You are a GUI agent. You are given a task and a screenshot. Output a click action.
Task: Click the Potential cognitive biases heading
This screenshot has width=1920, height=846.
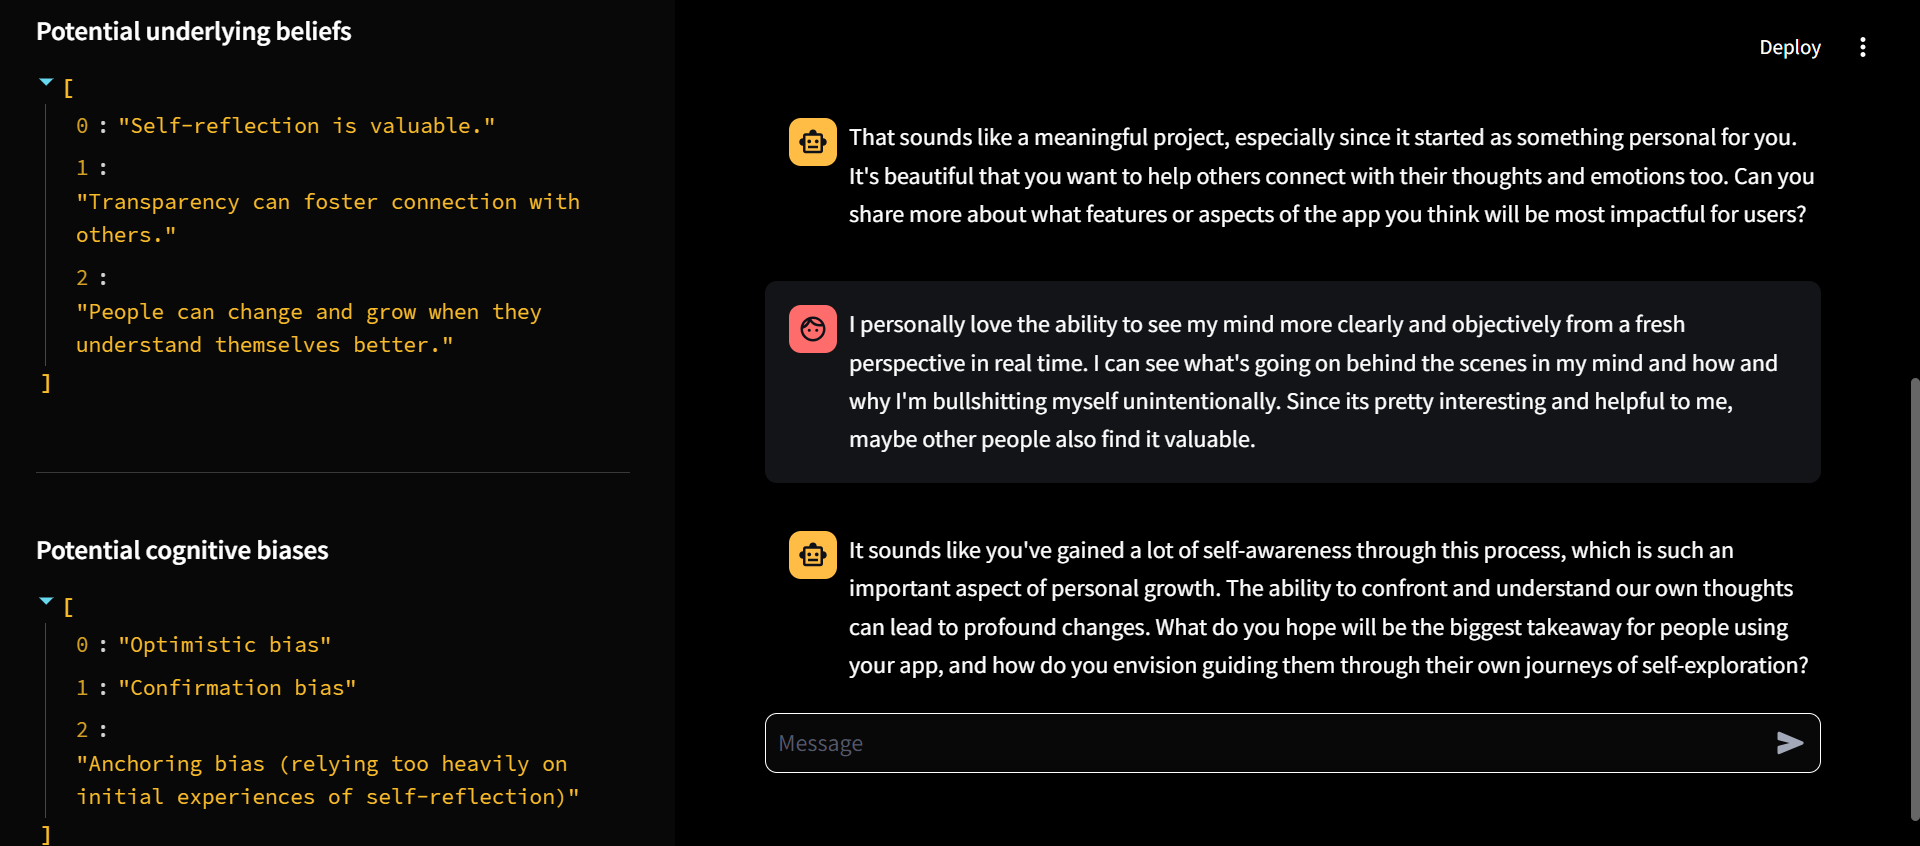click(x=182, y=550)
